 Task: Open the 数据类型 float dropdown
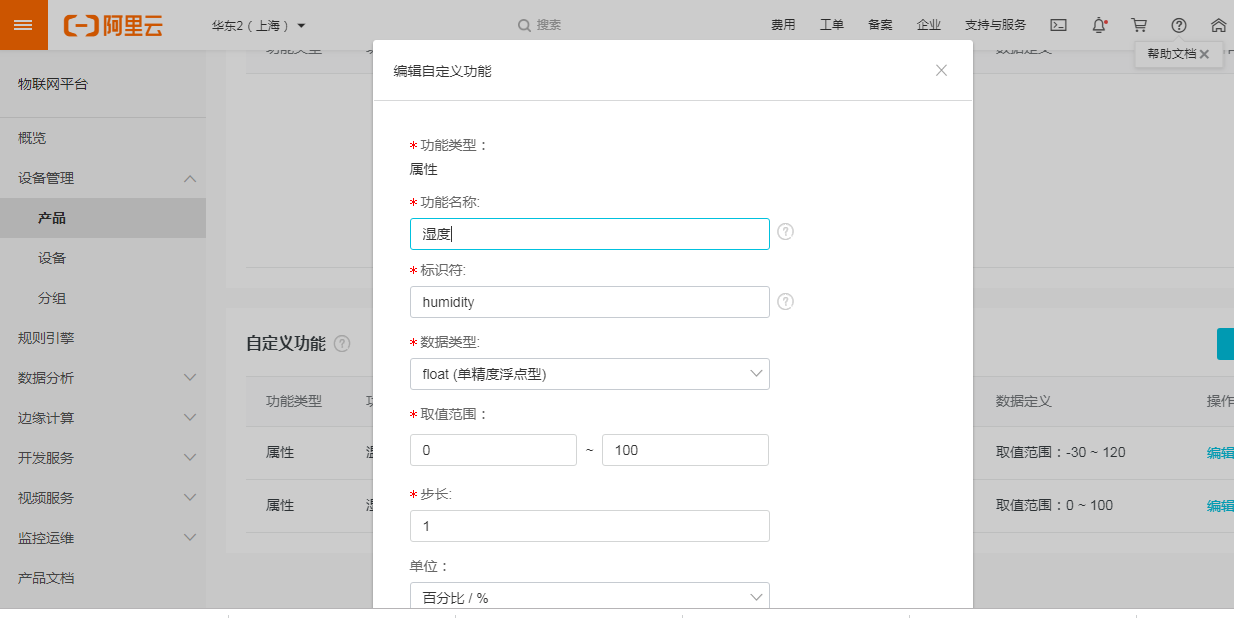pyautogui.click(x=590, y=374)
